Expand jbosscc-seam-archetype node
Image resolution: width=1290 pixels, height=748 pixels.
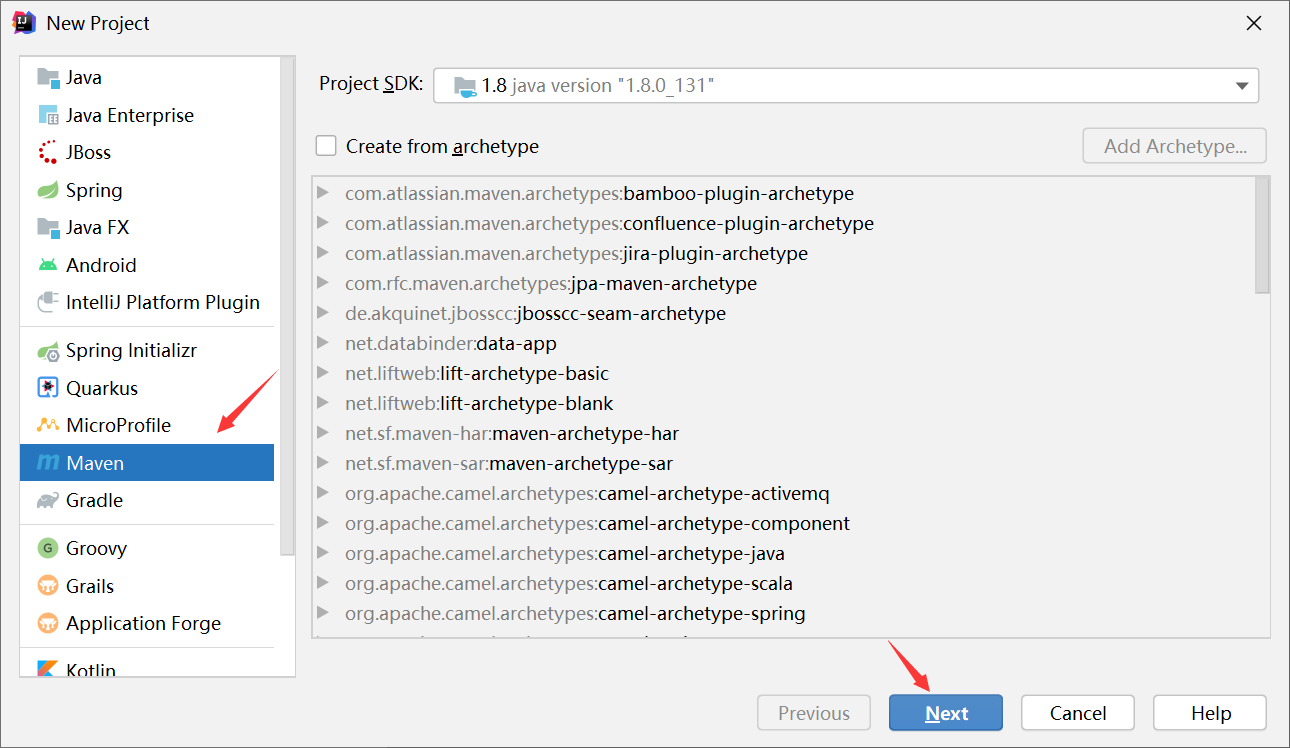point(323,313)
